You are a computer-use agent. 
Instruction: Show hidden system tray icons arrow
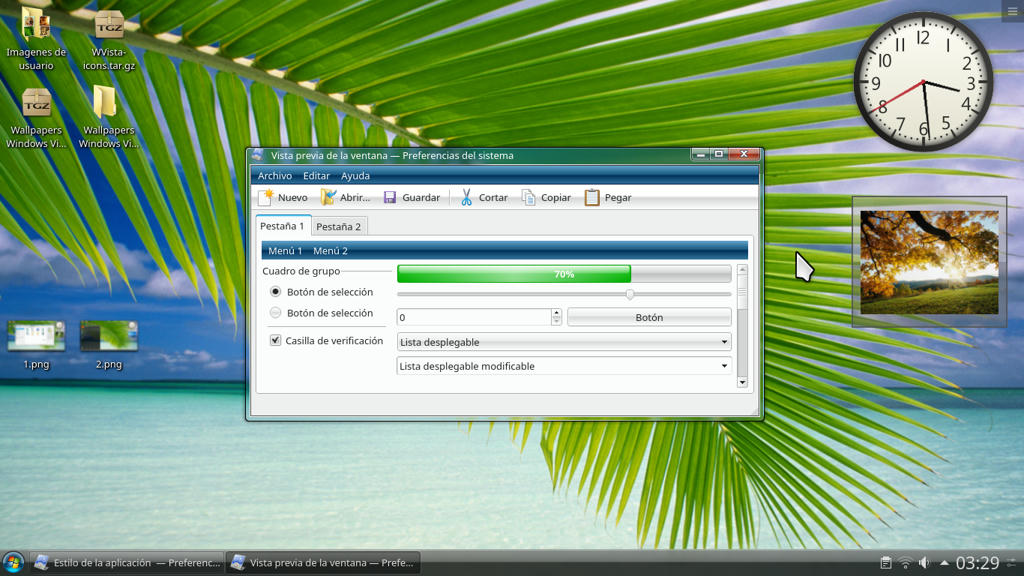[x=944, y=562]
